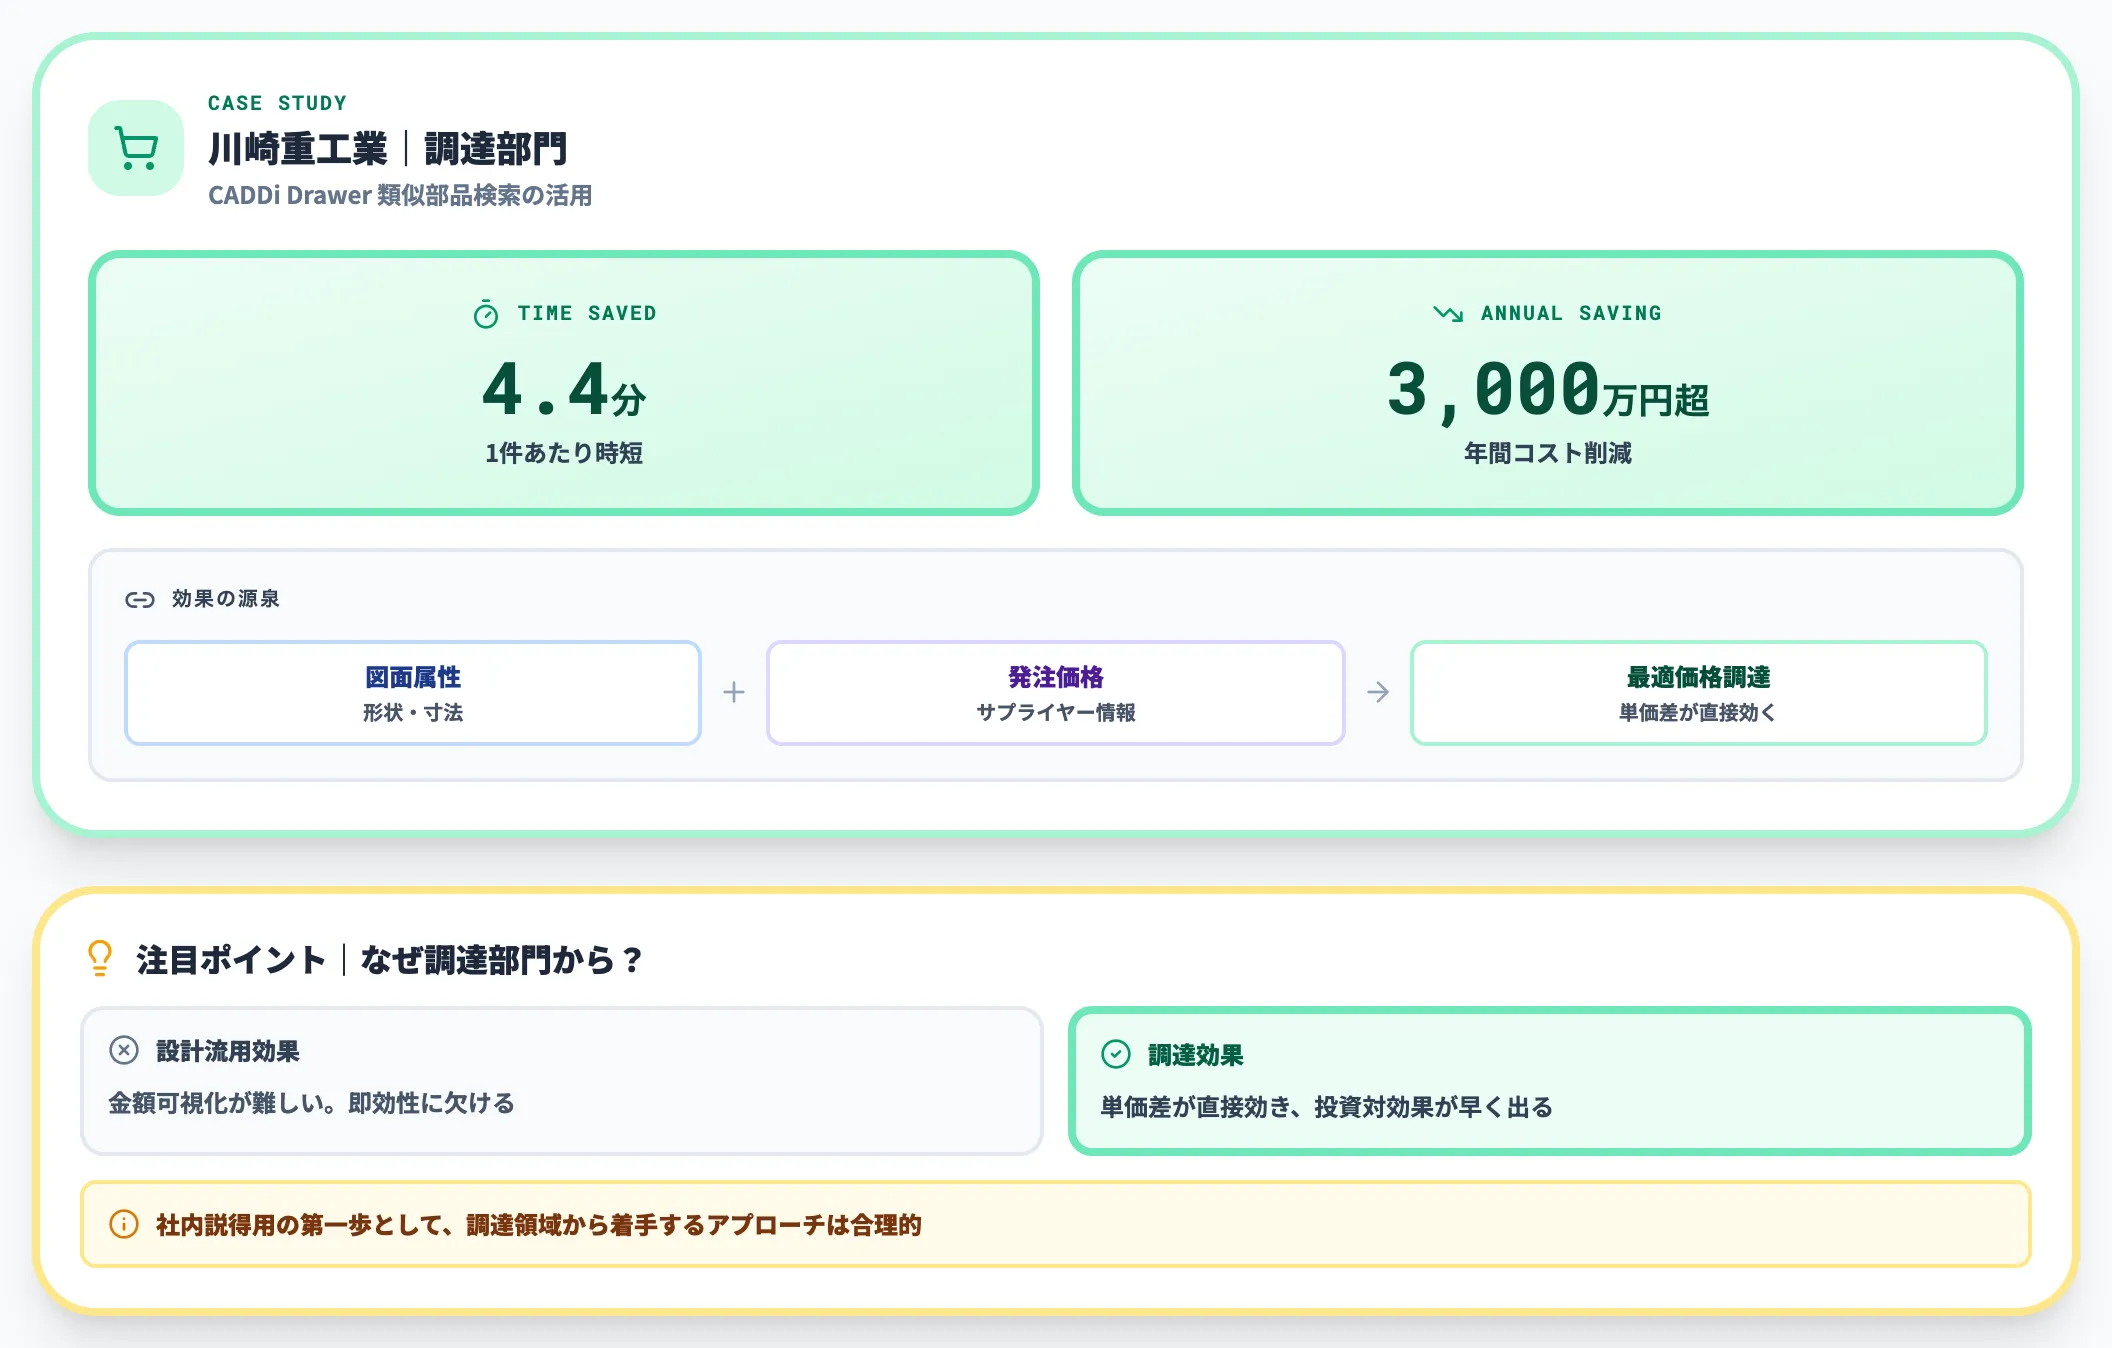Enable the 最適価格調達 result card

[x=1698, y=693]
